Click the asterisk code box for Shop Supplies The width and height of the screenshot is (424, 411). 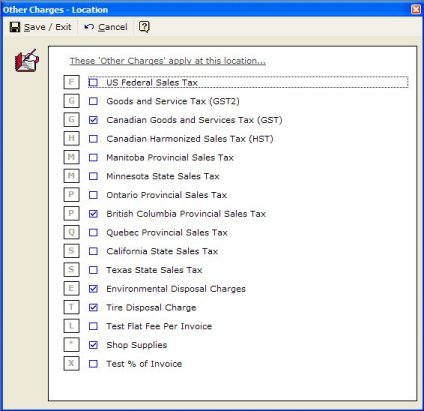71,344
